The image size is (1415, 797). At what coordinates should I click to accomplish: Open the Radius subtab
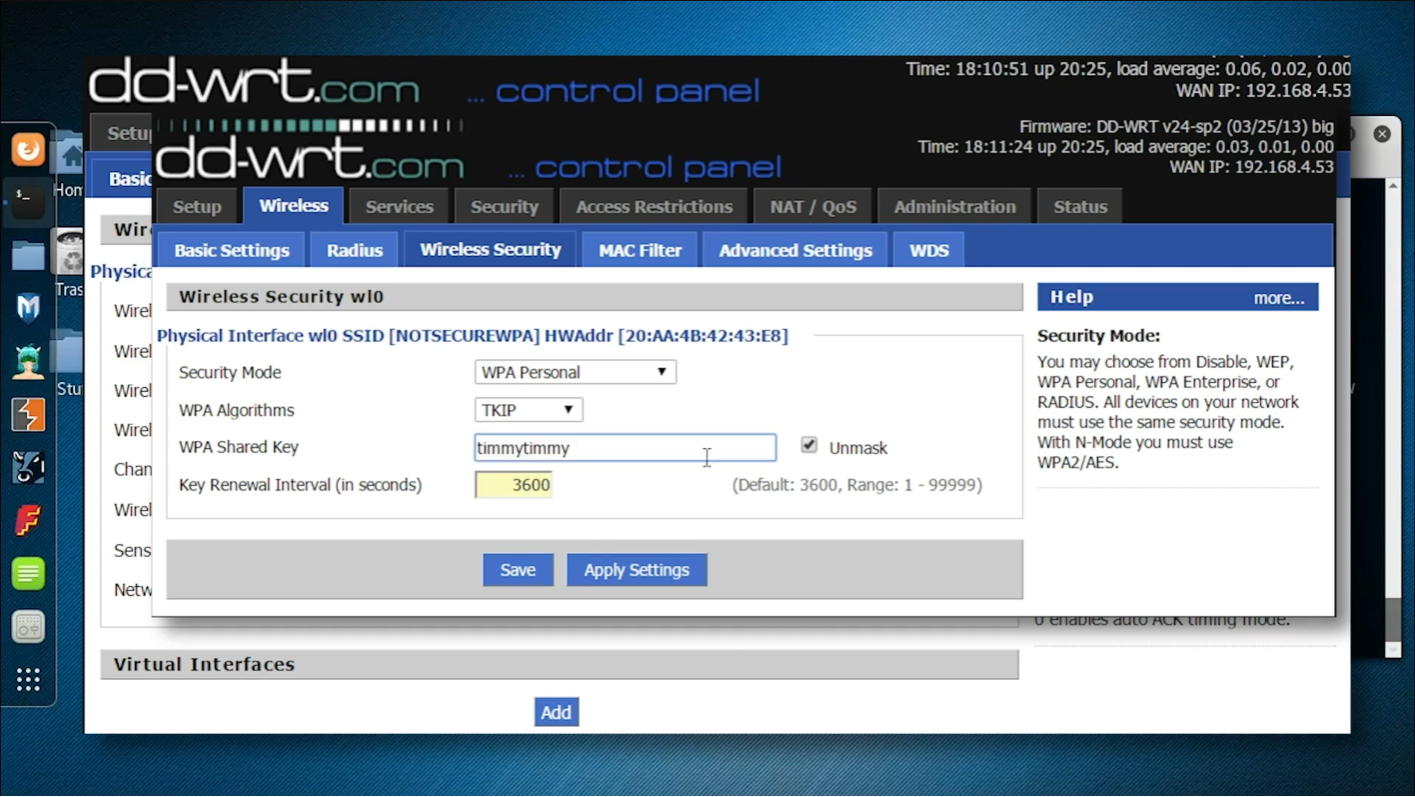[355, 250]
